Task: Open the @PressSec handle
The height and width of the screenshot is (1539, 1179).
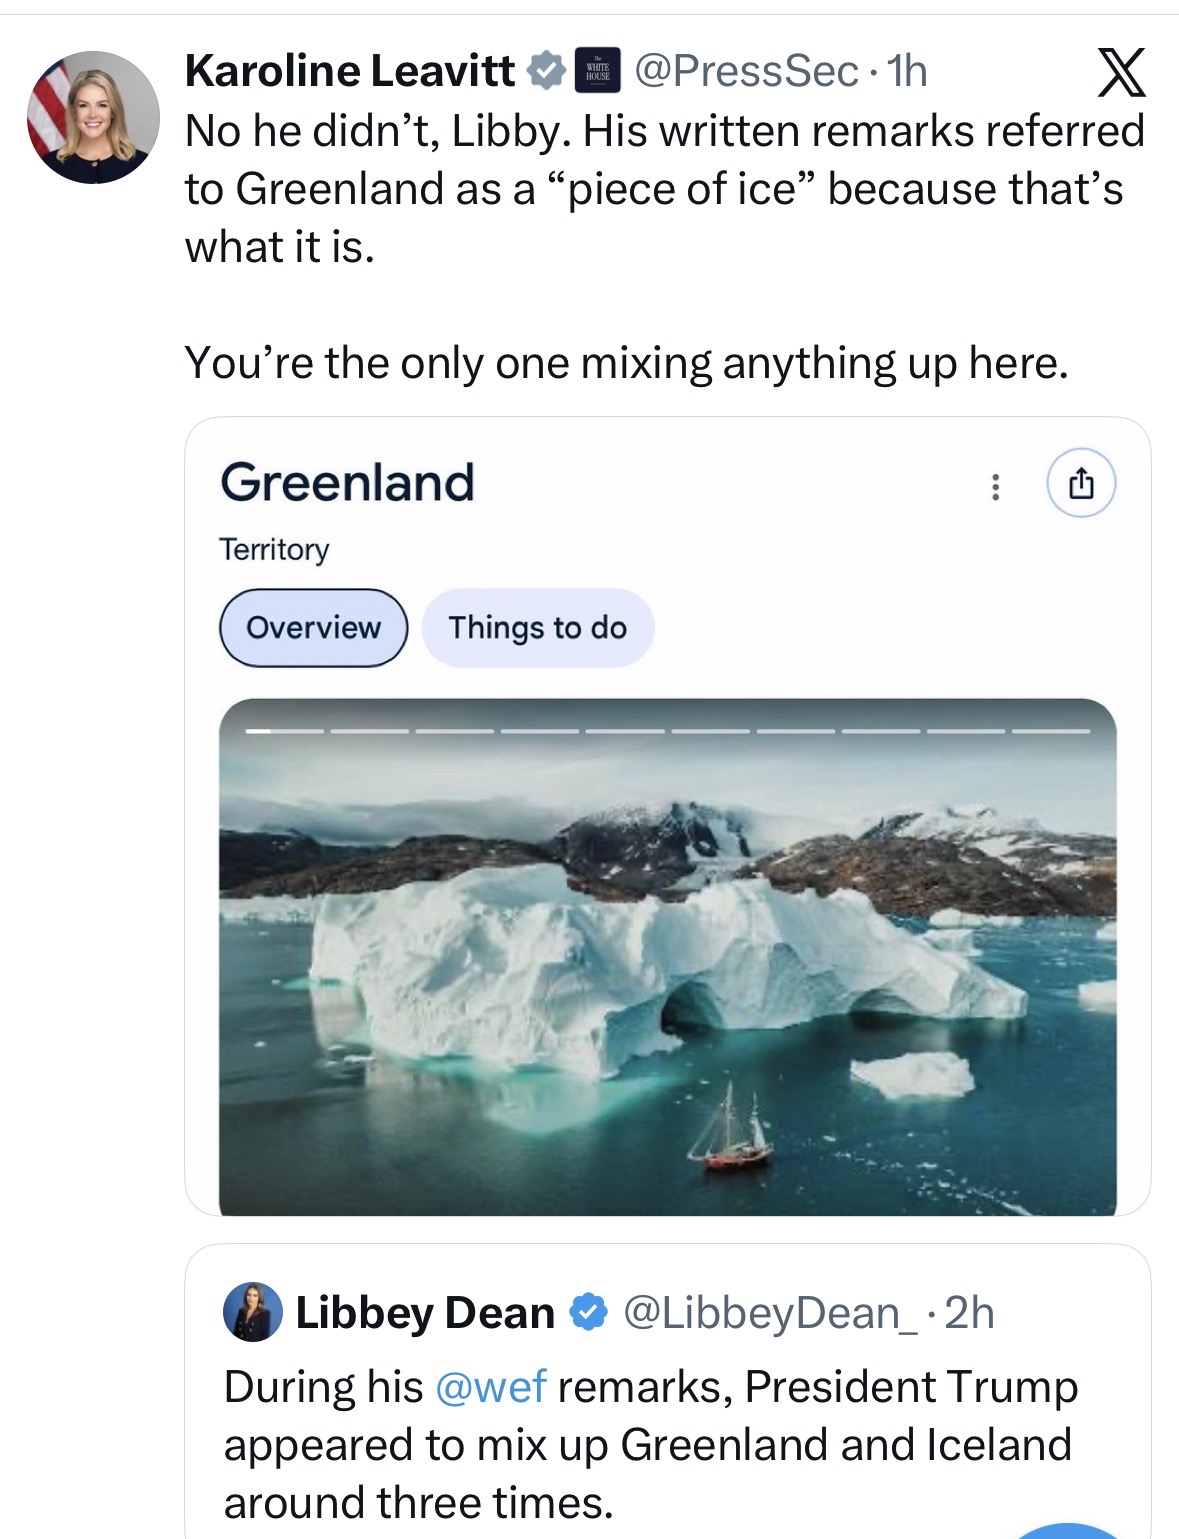Action: click(x=746, y=71)
